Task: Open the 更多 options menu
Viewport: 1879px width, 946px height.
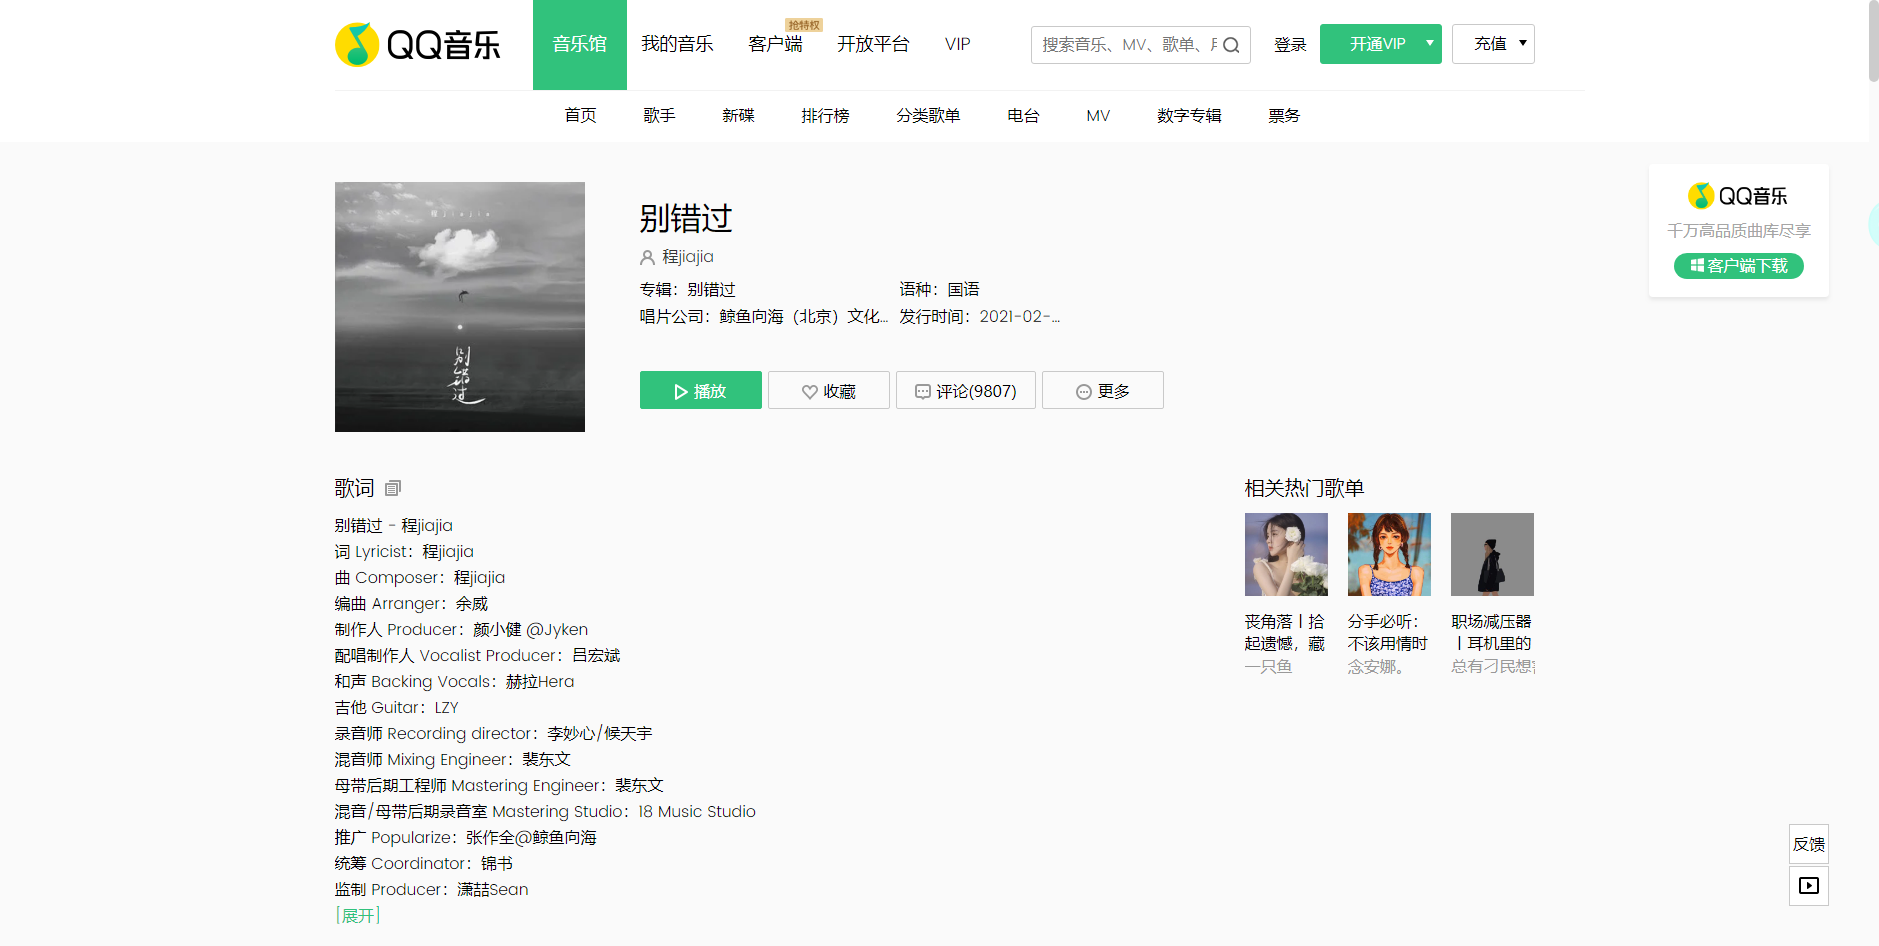Action: (1102, 391)
